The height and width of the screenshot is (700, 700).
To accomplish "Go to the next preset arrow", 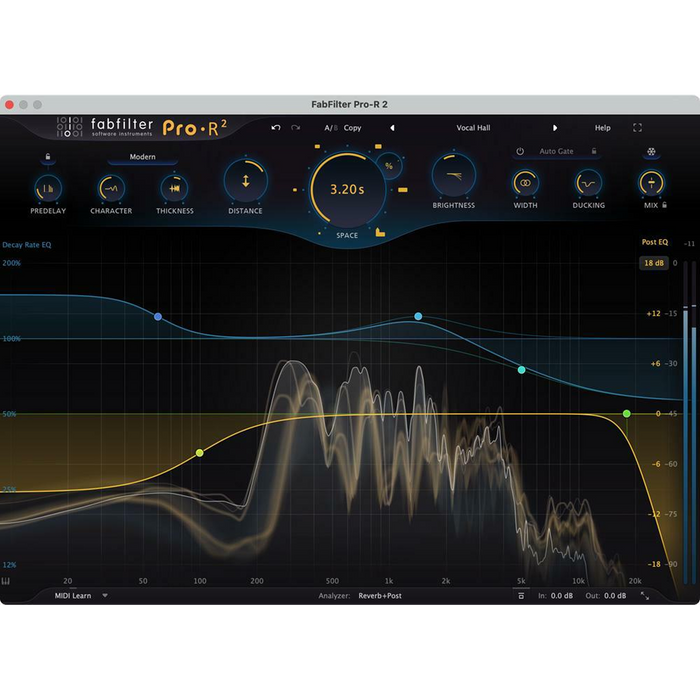I will (x=555, y=128).
